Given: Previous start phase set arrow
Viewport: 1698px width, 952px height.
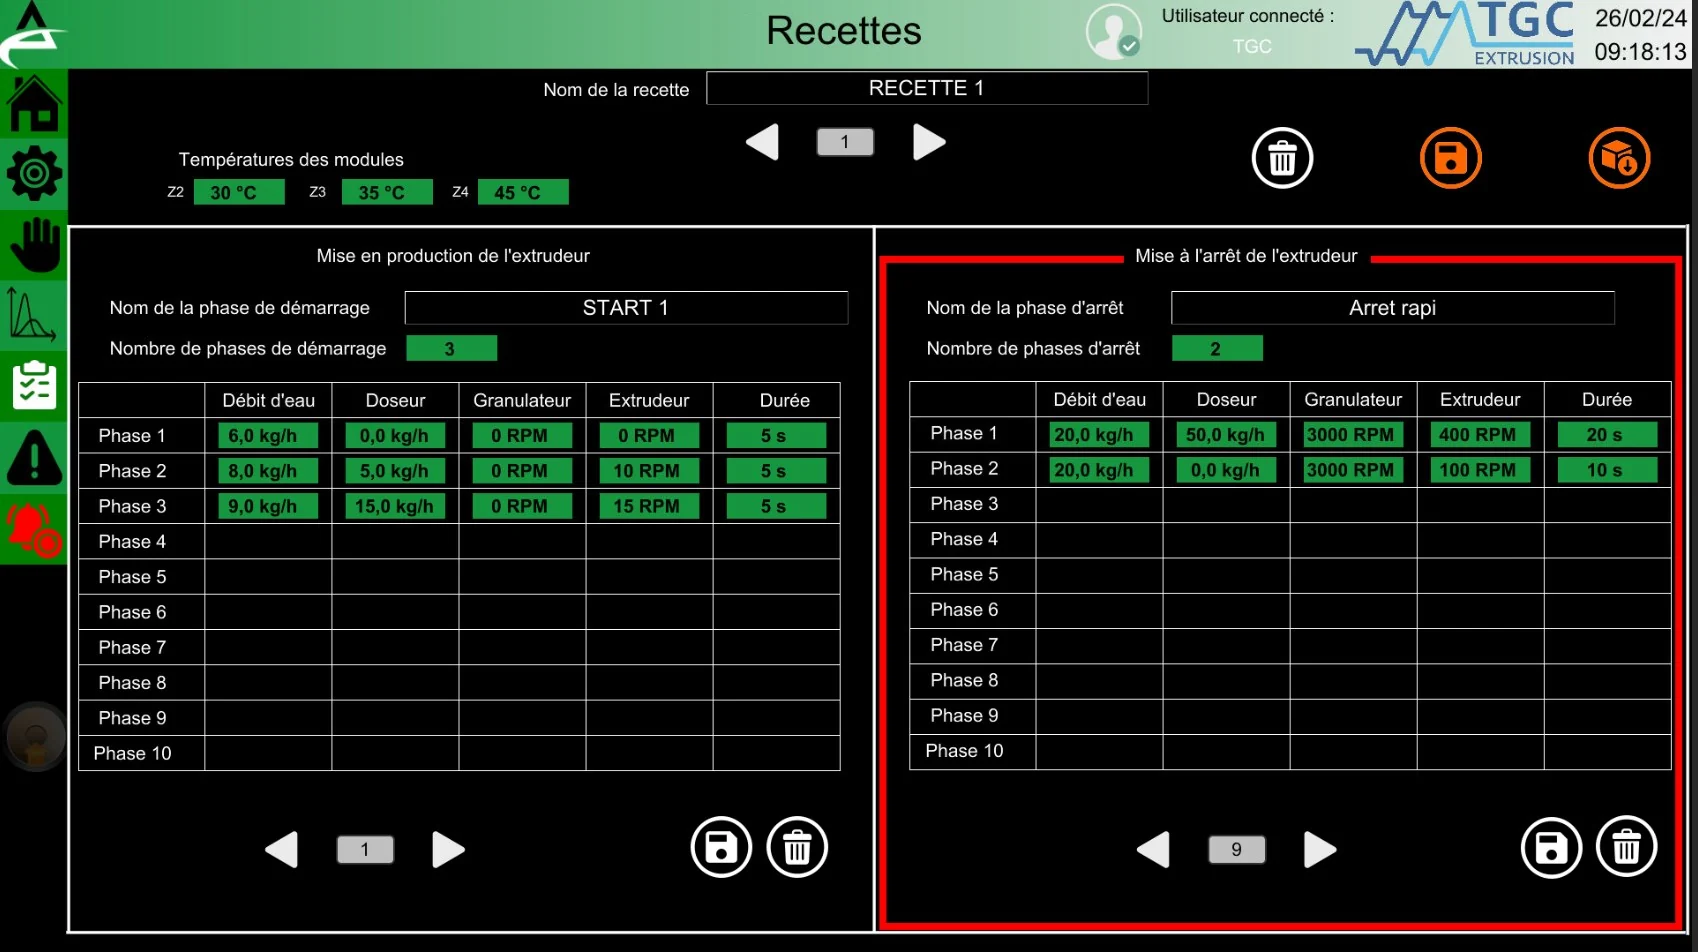Looking at the screenshot, I should pos(281,850).
